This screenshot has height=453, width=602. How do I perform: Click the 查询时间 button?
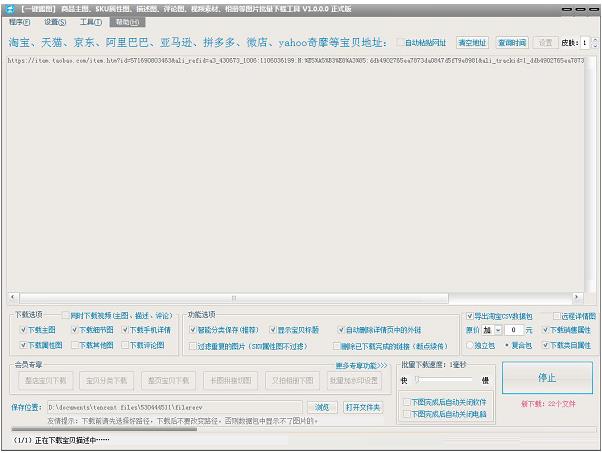511,43
